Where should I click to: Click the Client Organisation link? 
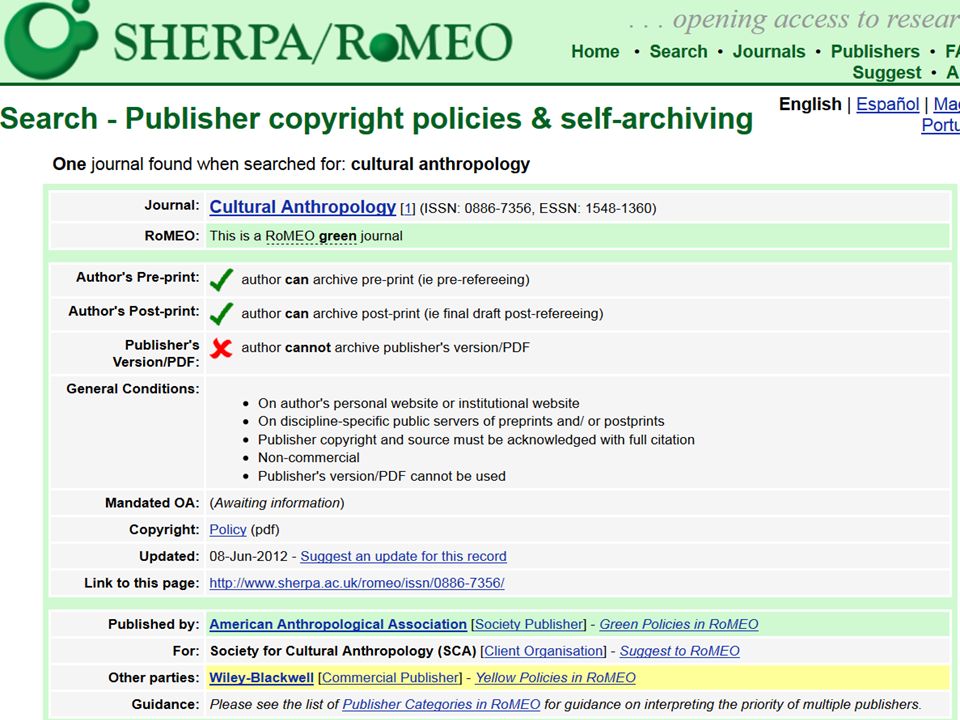pos(543,651)
